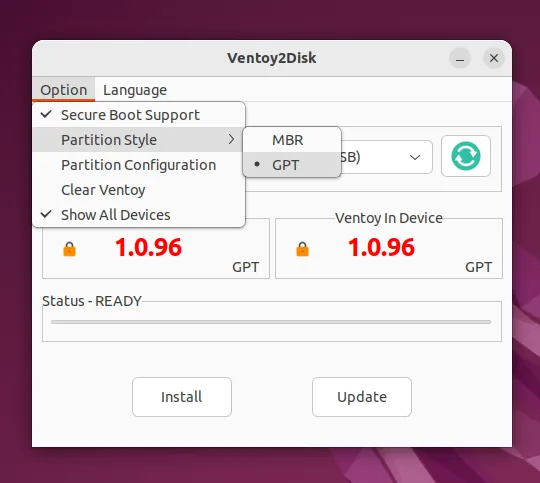Close the Ventoy2Disk window

click(494, 58)
